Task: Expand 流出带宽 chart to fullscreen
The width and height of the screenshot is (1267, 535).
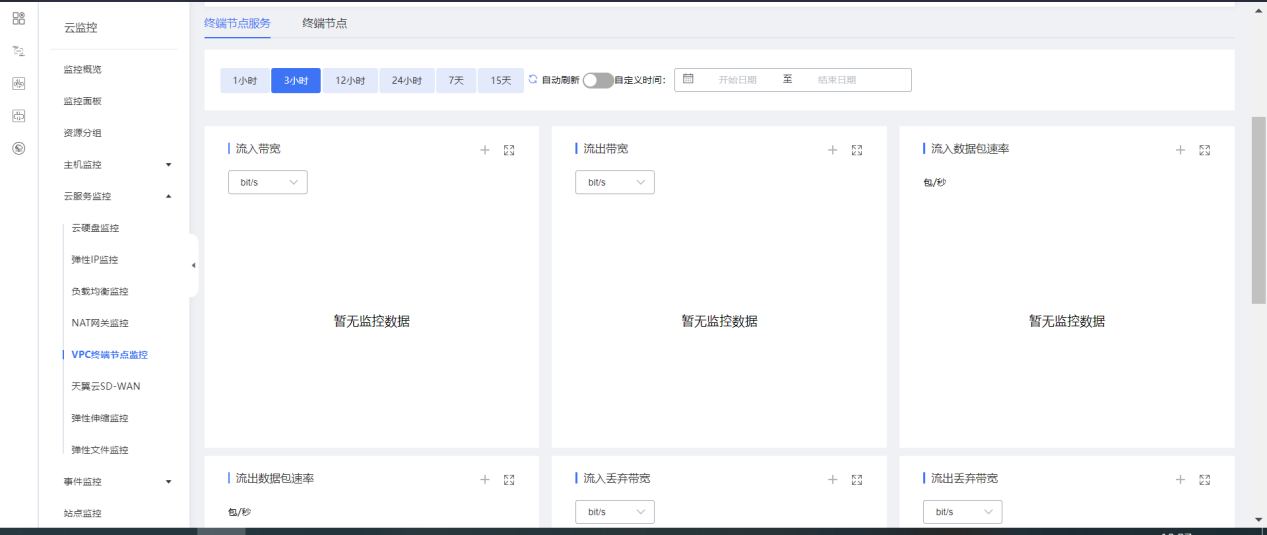Action: 856,150
